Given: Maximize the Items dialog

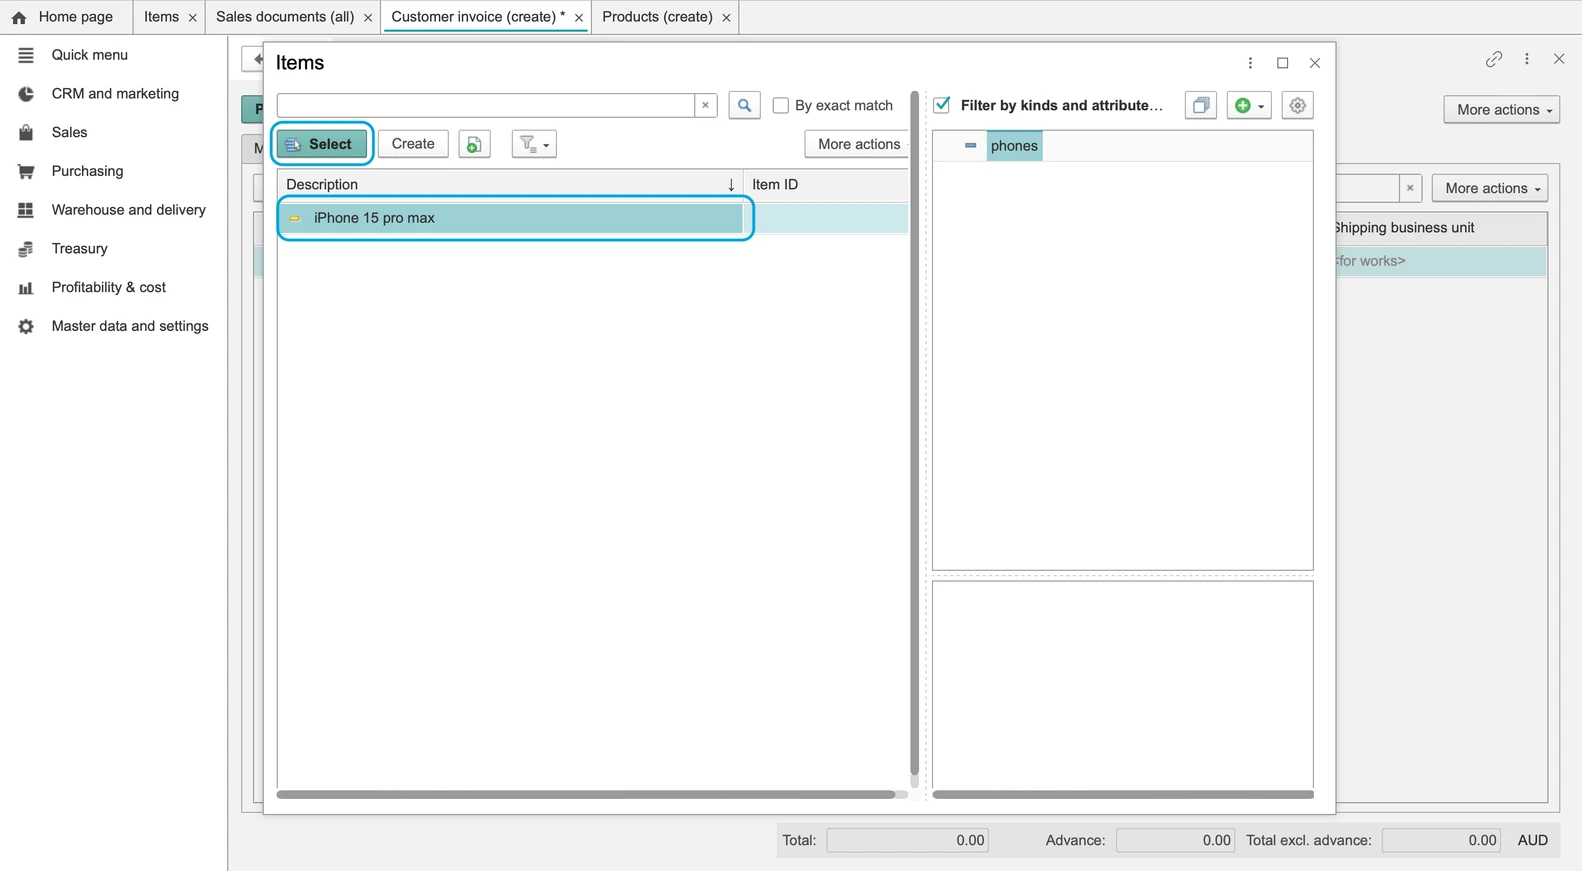Looking at the screenshot, I should pos(1283,63).
